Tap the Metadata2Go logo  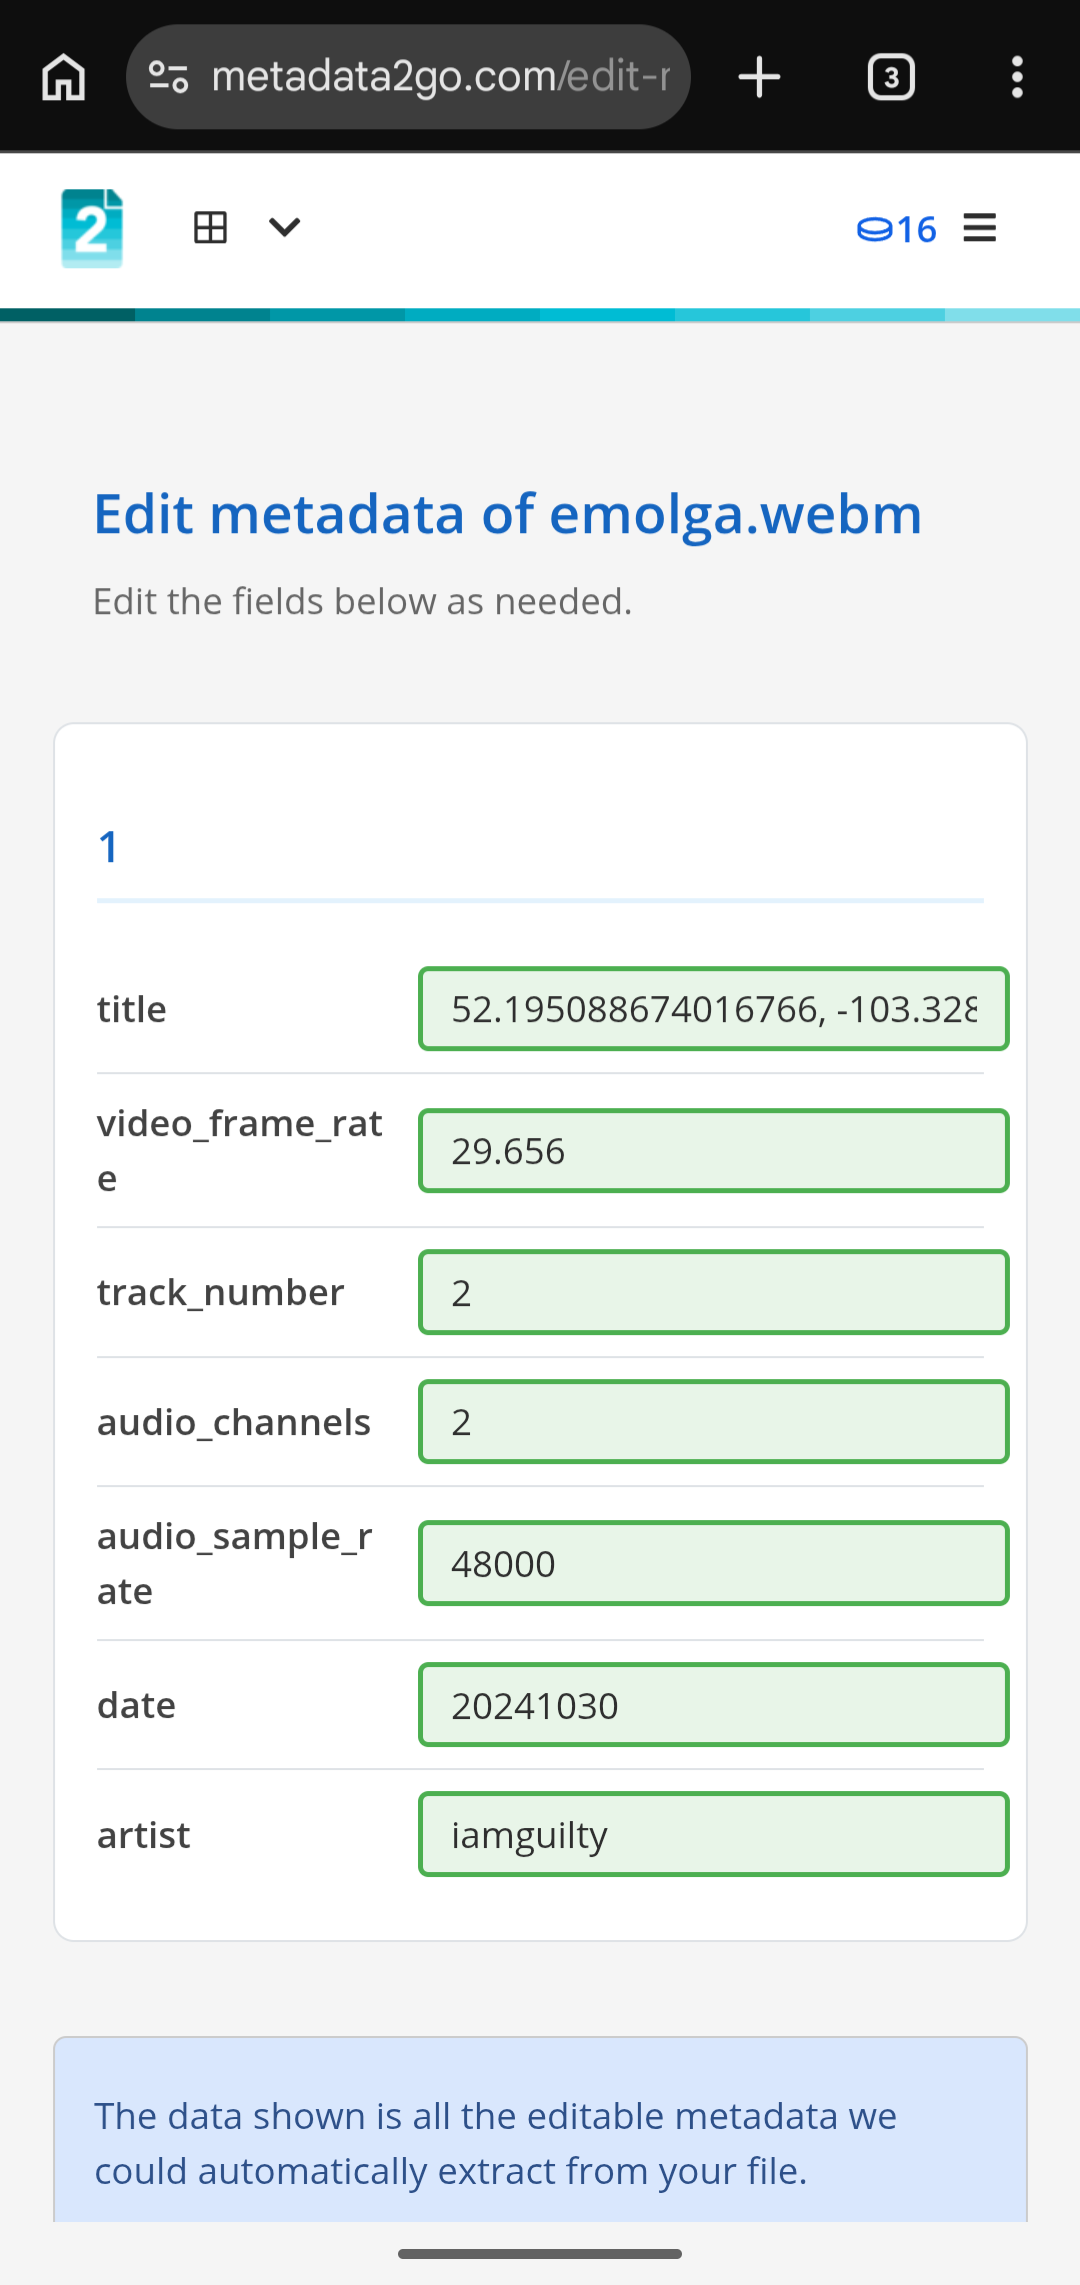pos(92,228)
